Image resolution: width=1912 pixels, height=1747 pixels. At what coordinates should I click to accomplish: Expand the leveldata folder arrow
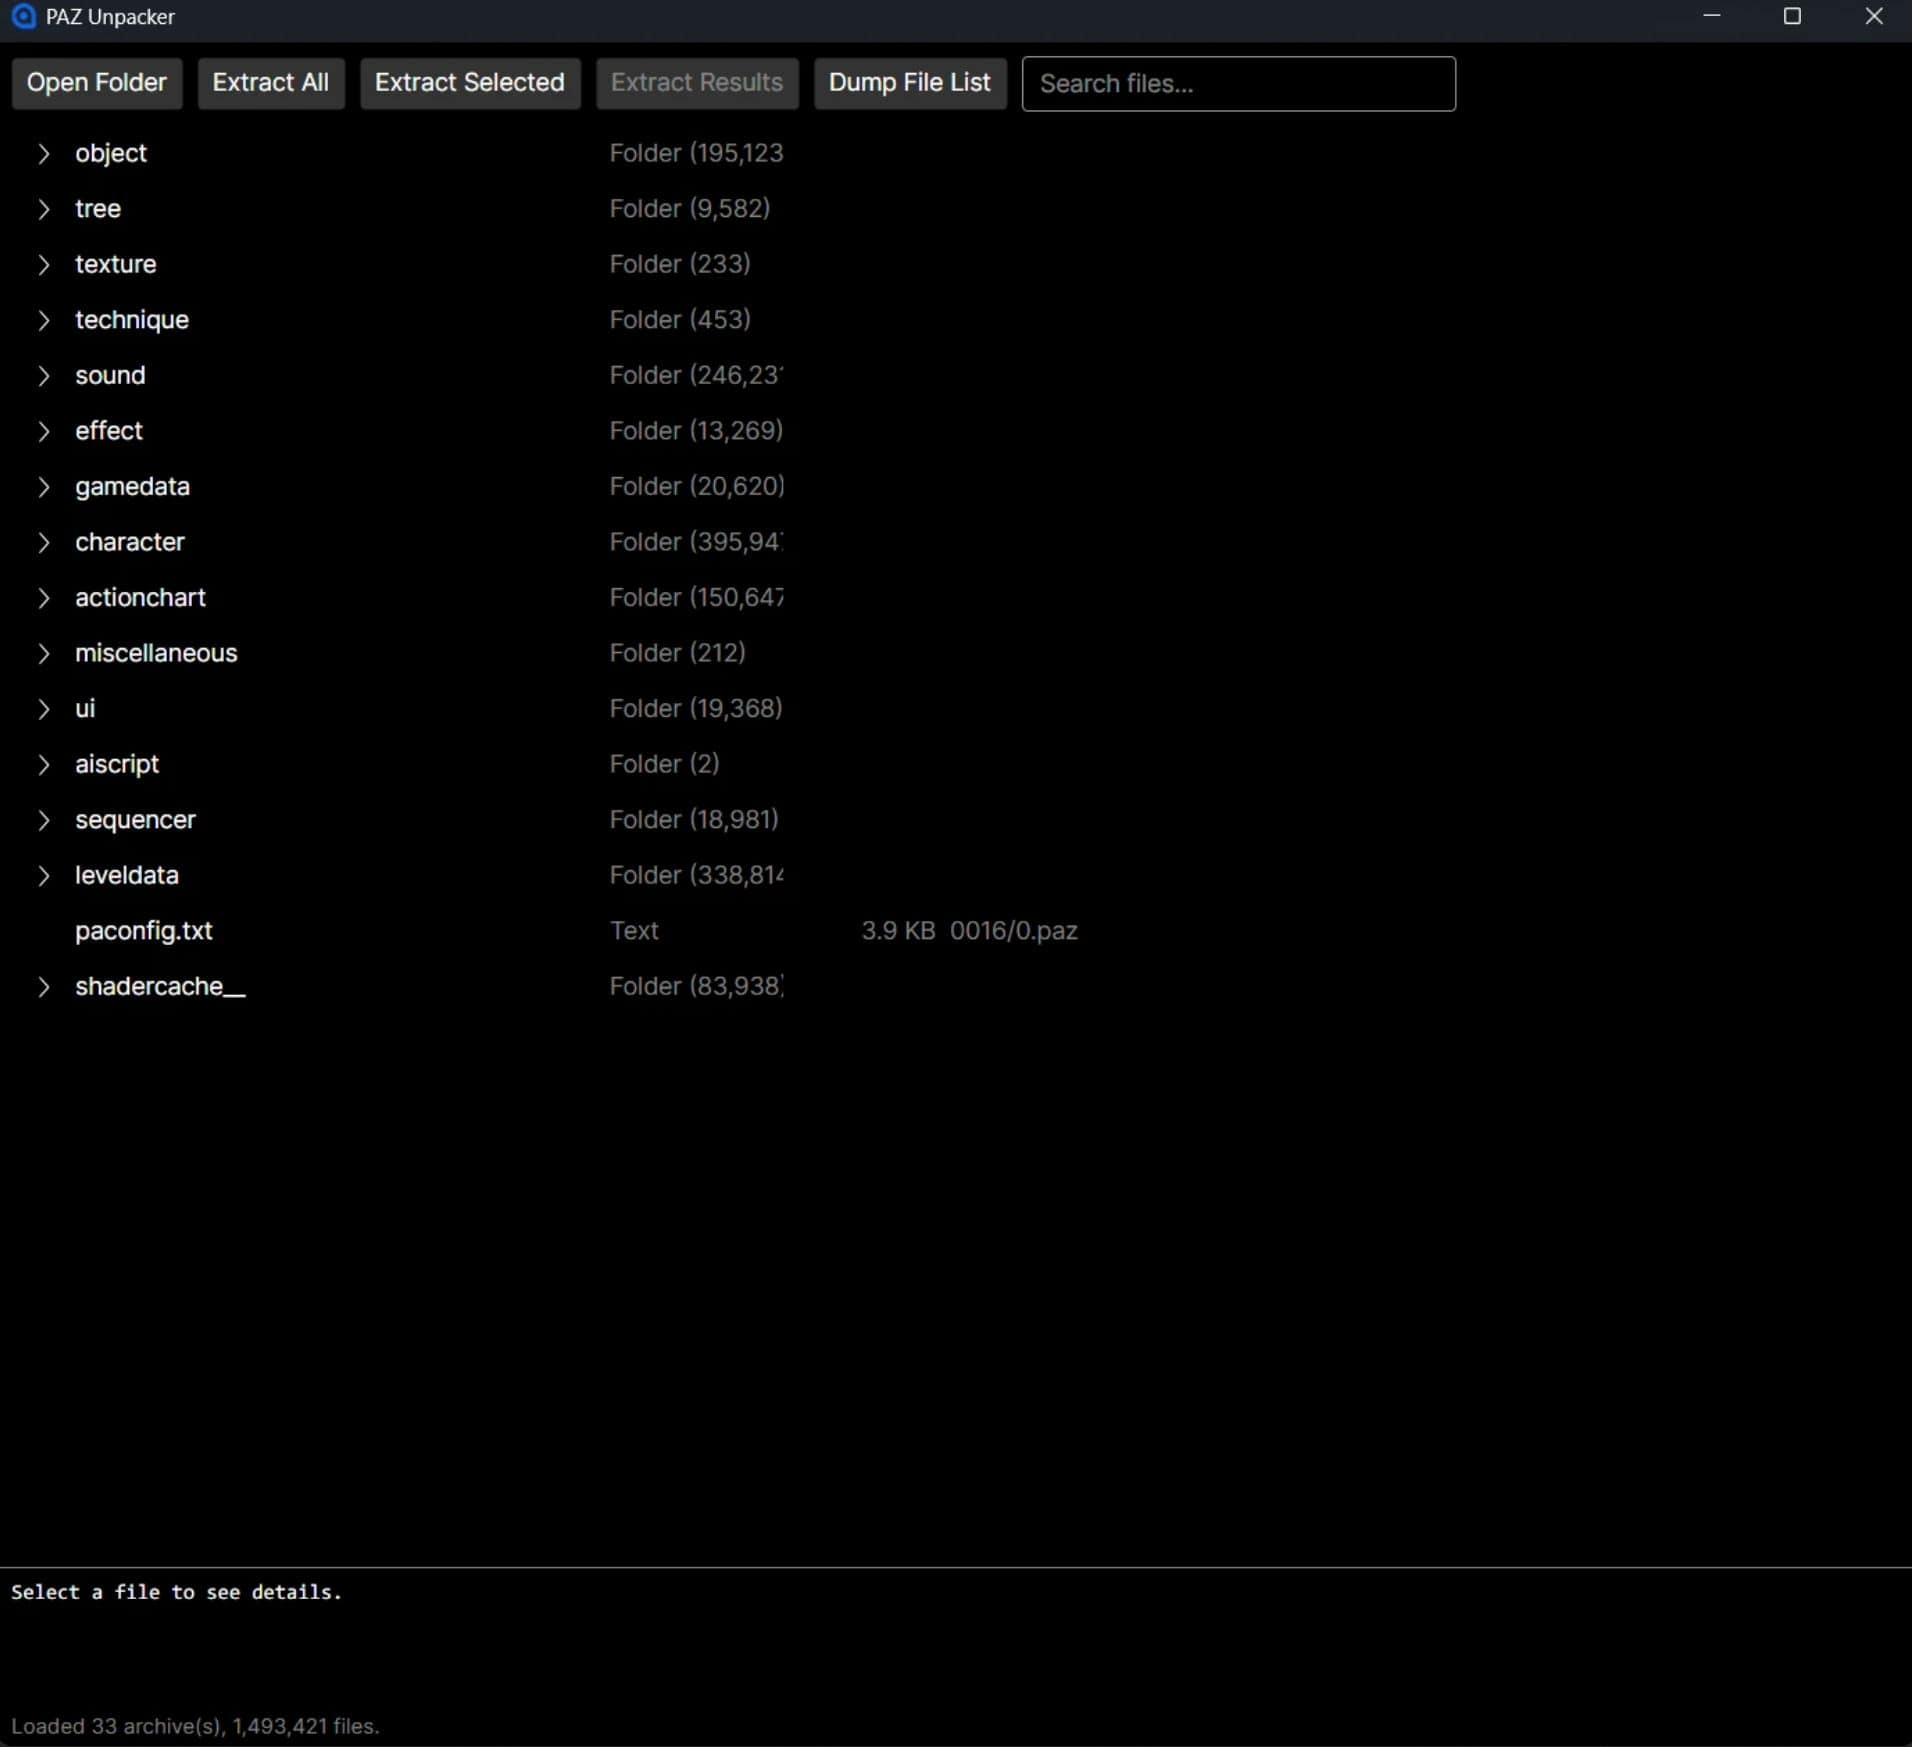click(43, 875)
